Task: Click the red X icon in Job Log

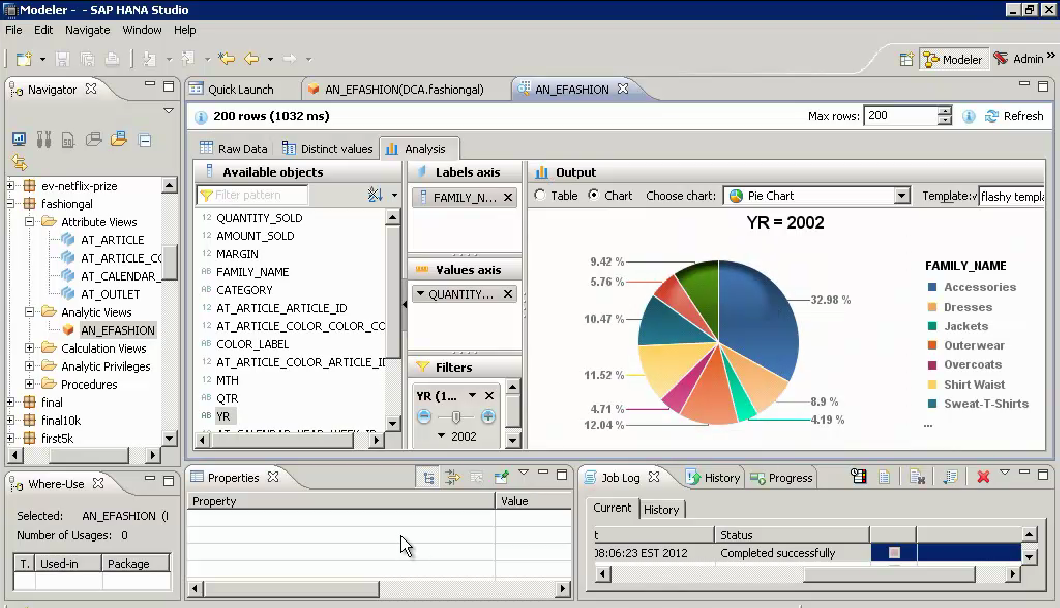Action: 983,478
